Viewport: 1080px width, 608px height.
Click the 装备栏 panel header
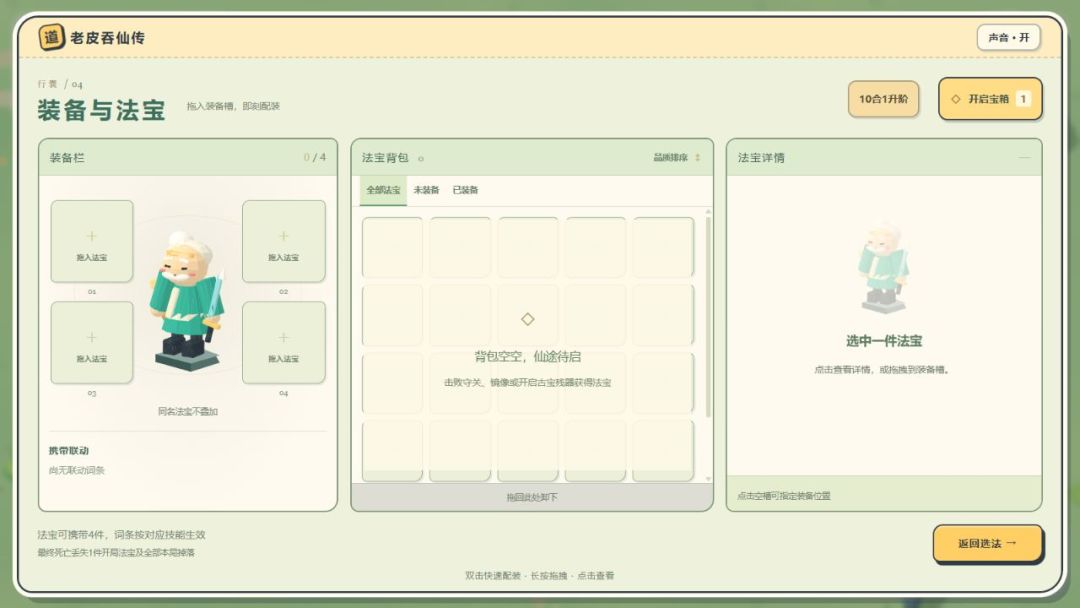pos(187,158)
